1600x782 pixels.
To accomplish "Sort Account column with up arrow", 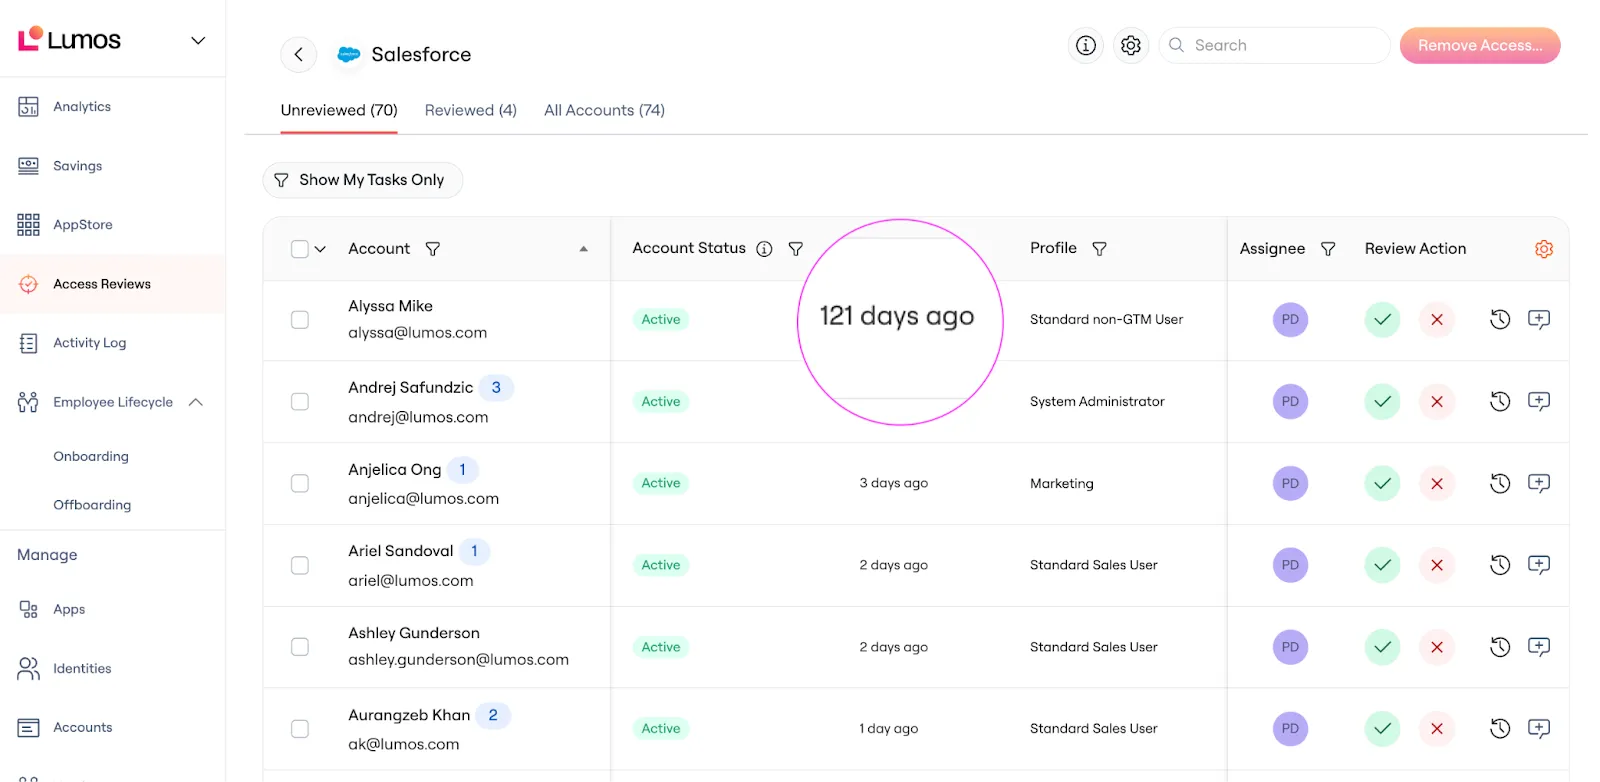I will pos(583,249).
